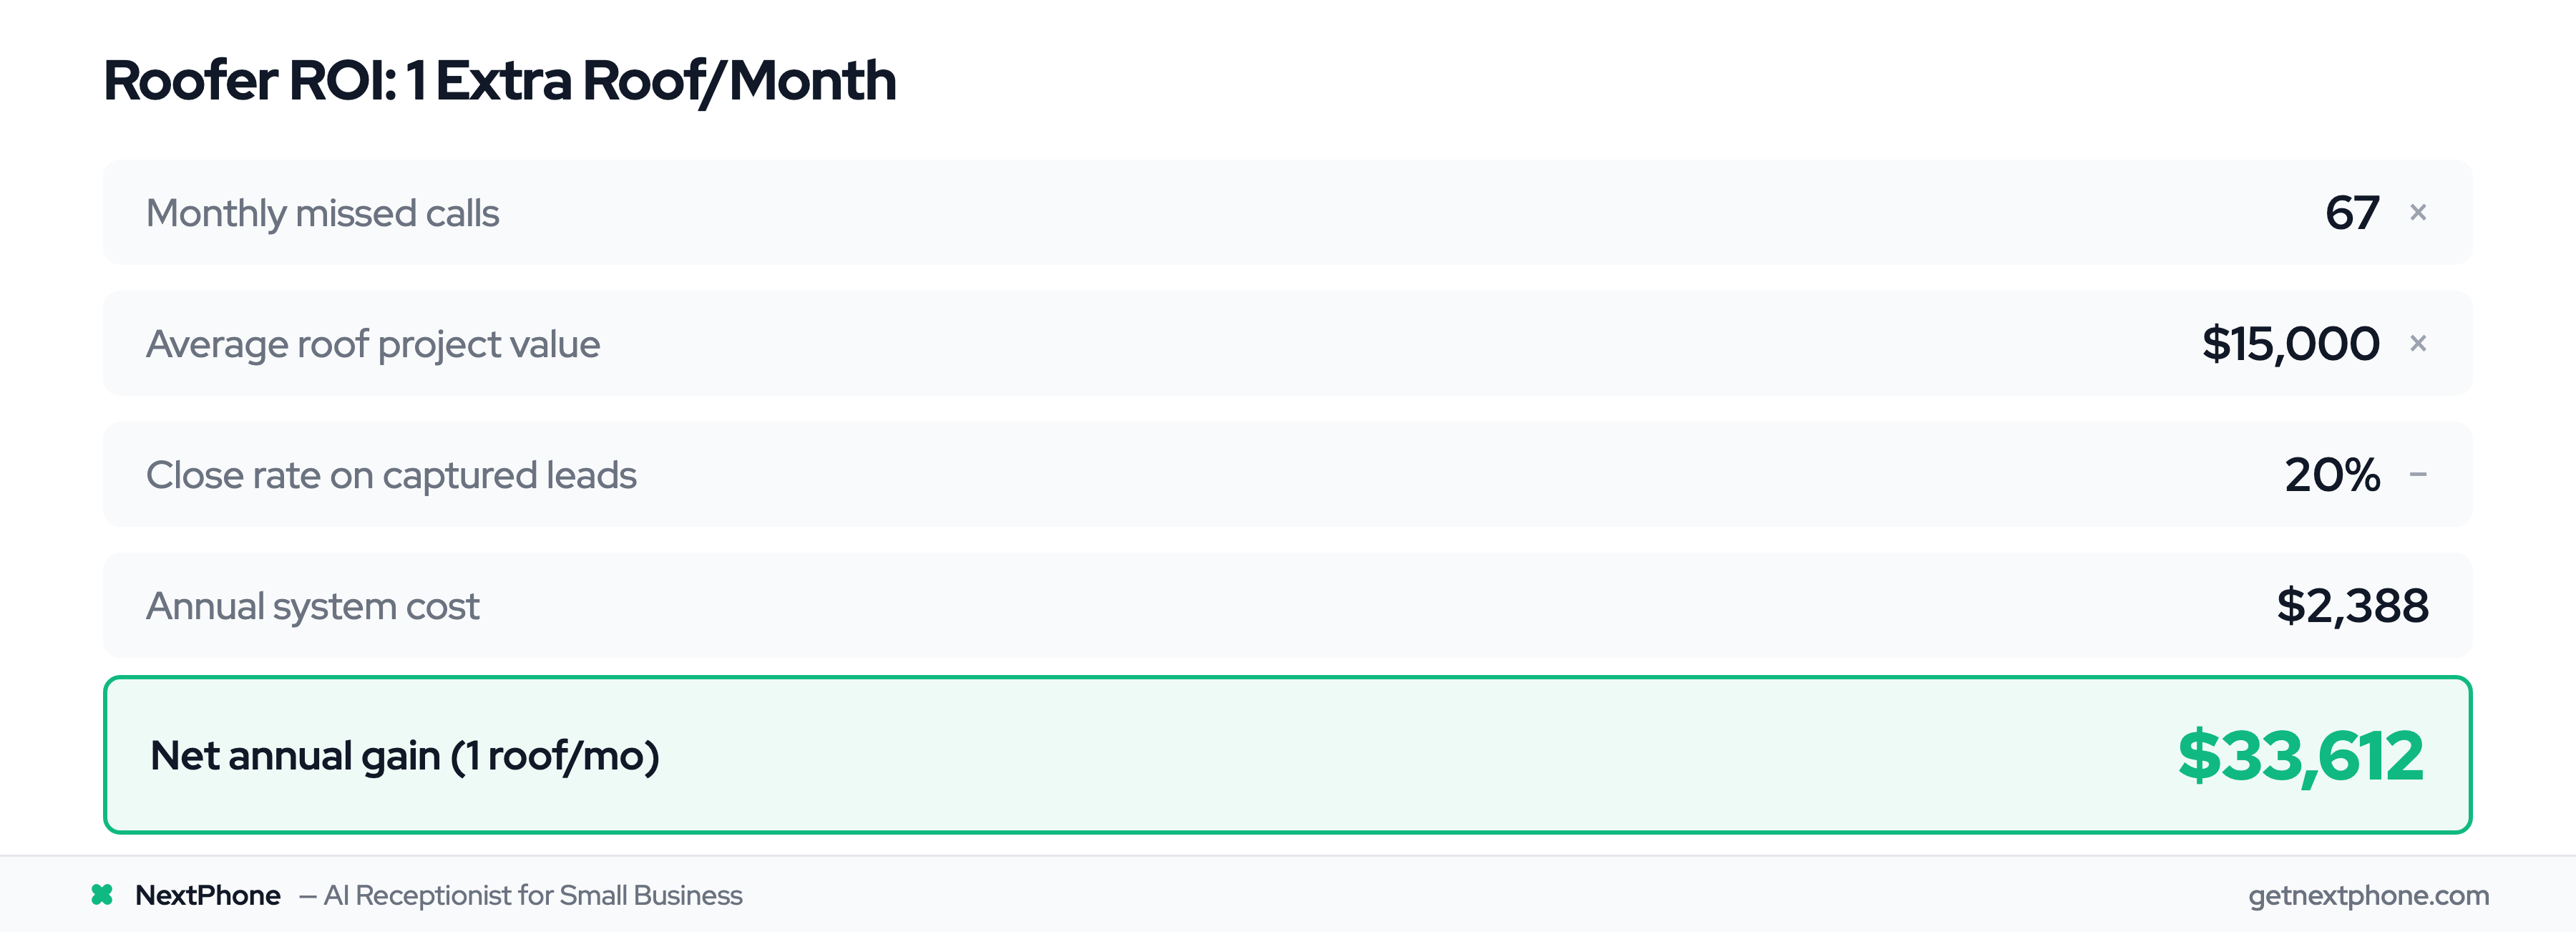This screenshot has width=2576, height=932.
Task: Click the NextPhone brand name
Action: [x=208, y=895]
